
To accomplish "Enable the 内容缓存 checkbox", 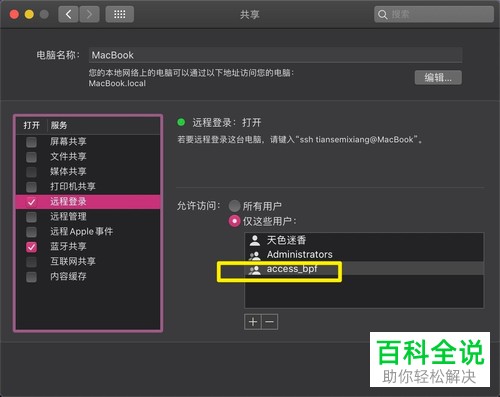I will pyautogui.click(x=31, y=277).
